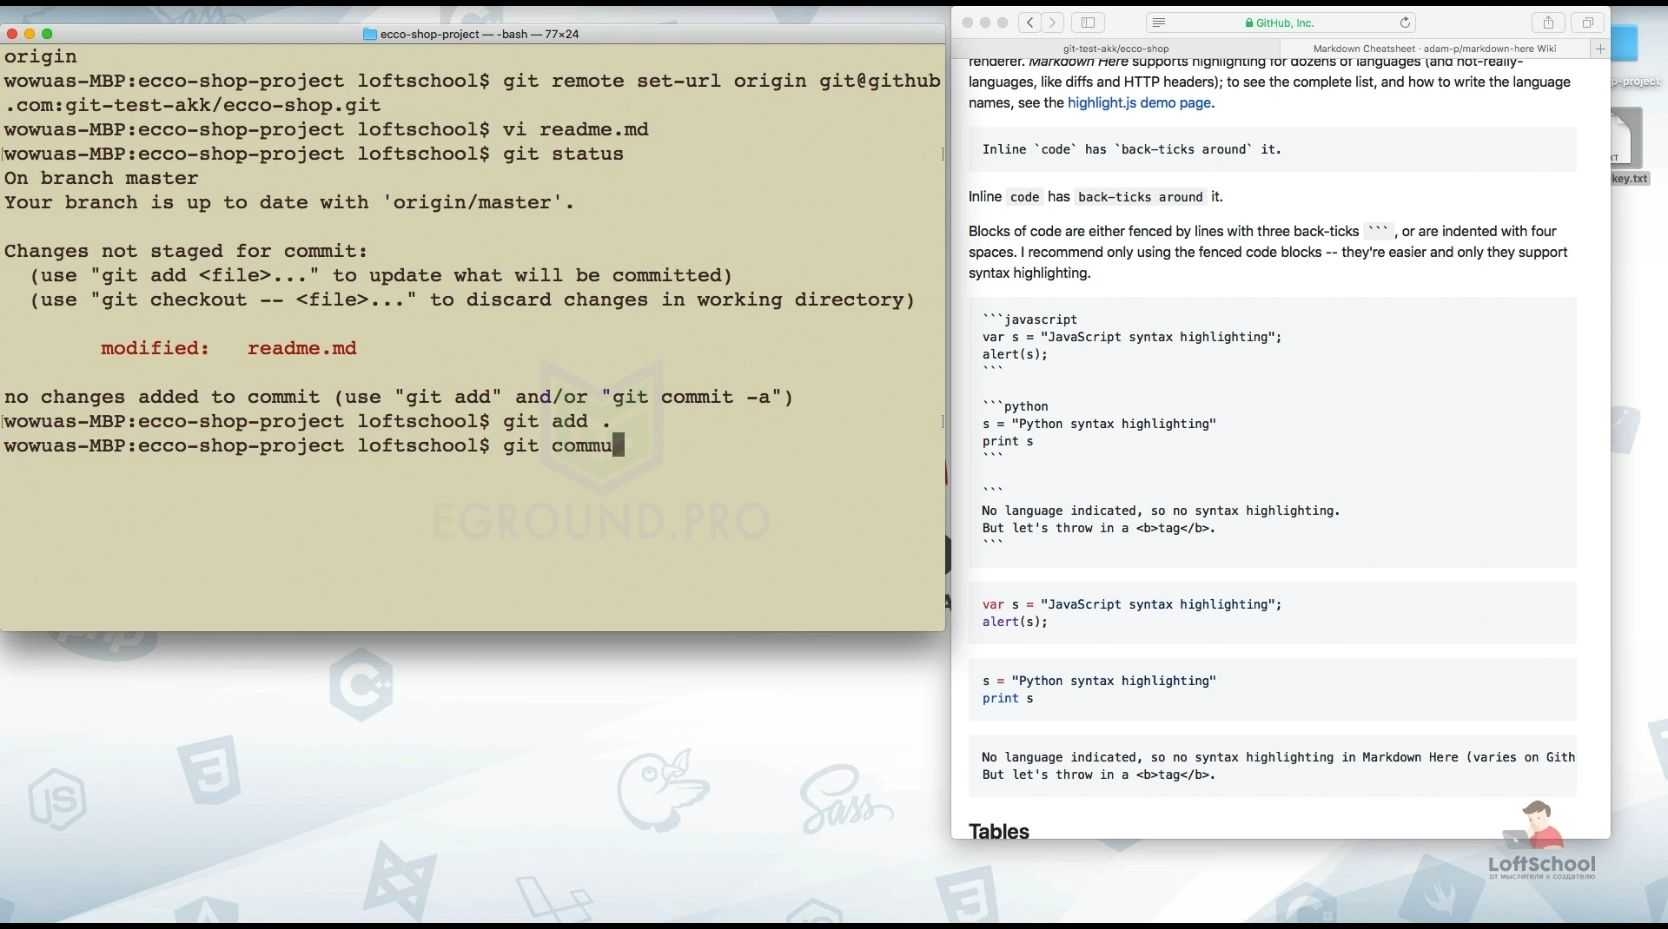Screen dimensions: 1668x929
Task: Focus the GitHub, Inc. address bar
Action: pyautogui.click(x=1280, y=23)
